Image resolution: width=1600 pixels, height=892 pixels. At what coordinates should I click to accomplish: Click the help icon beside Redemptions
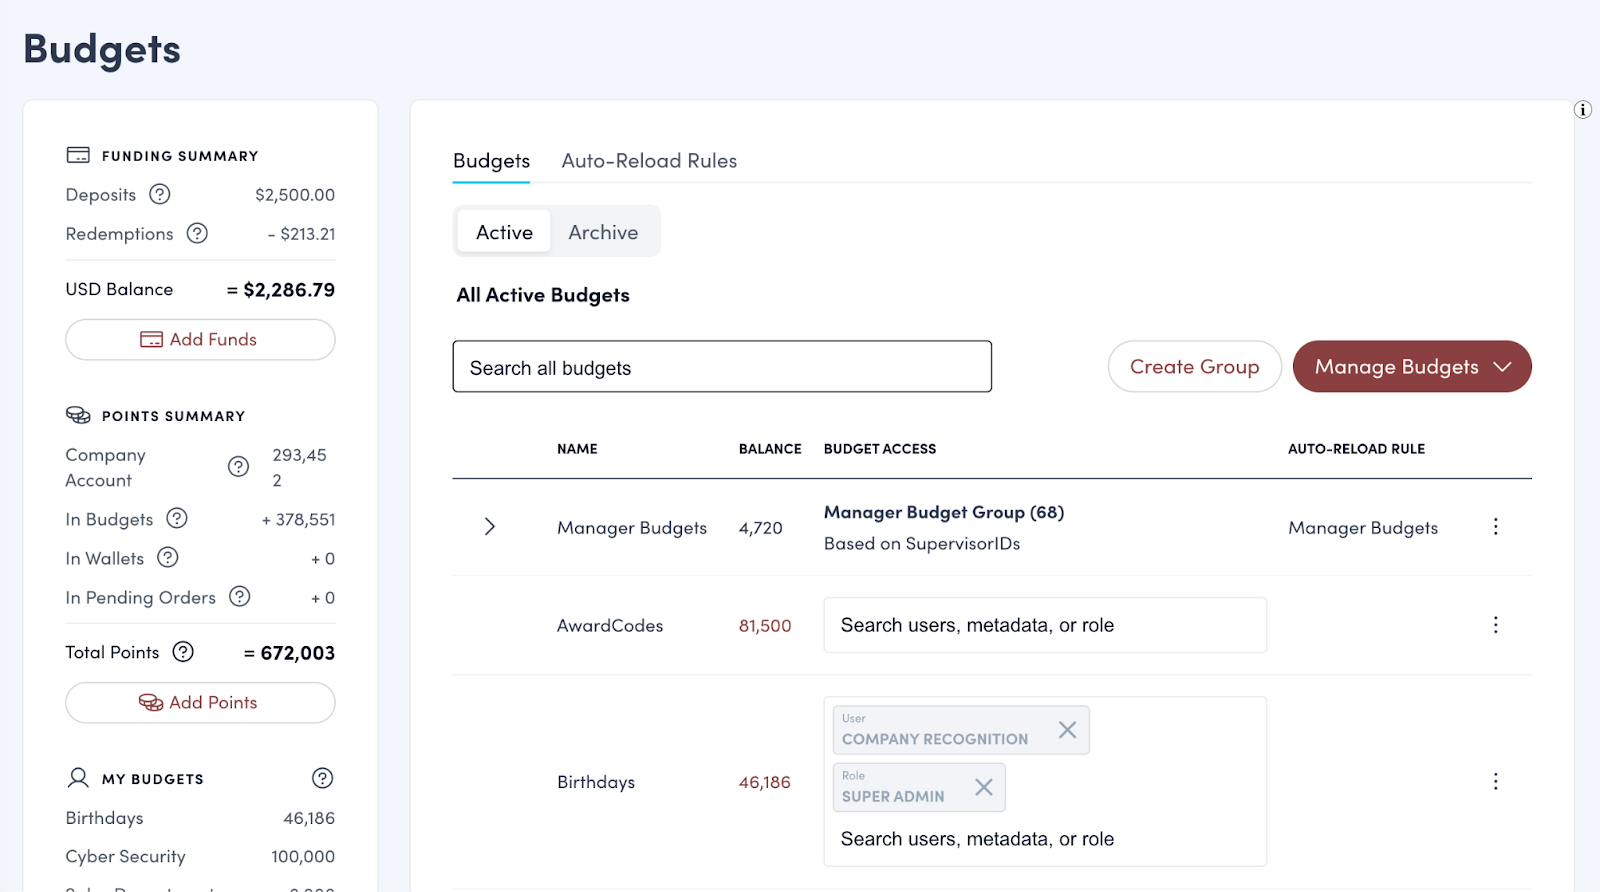click(198, 233)
